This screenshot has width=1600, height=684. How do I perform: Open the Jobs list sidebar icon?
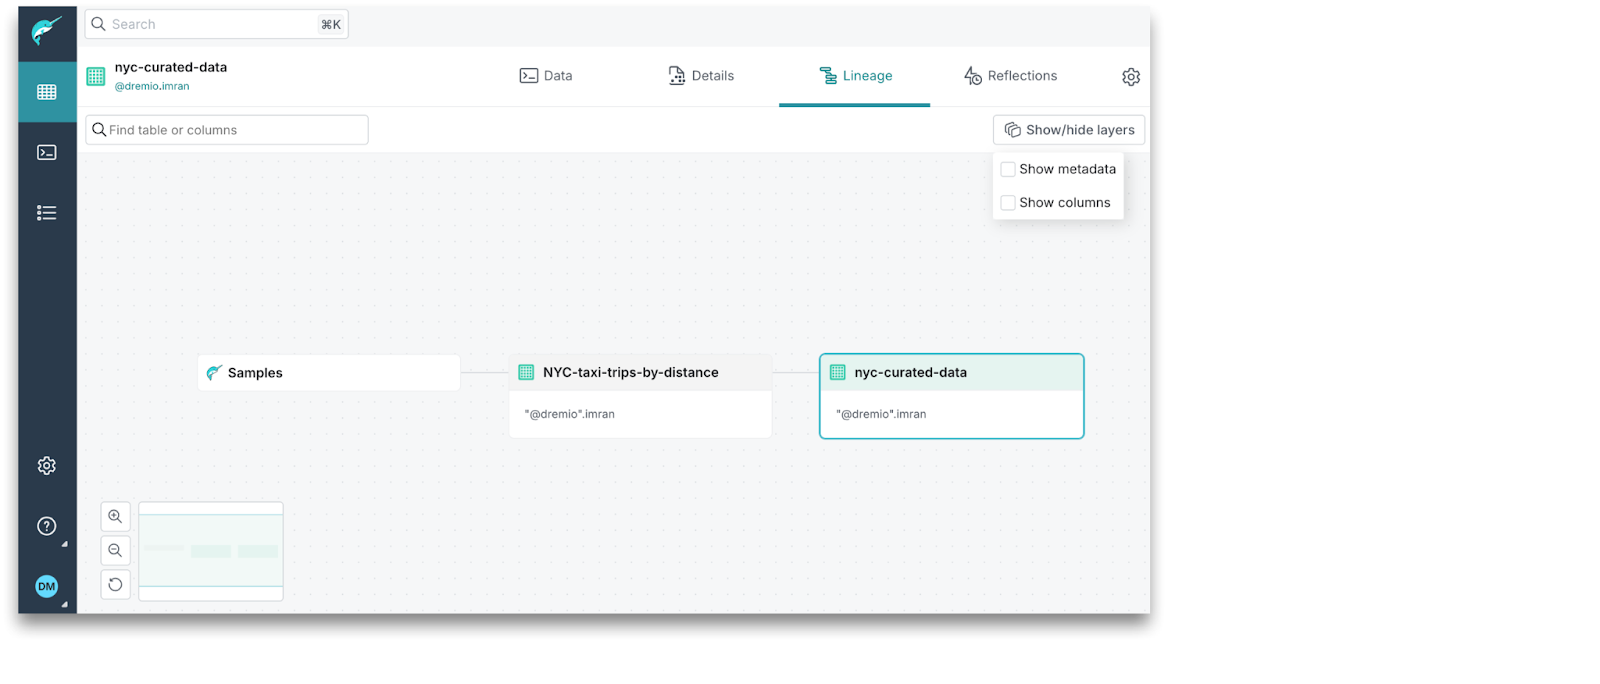click(x=47, y=213)
